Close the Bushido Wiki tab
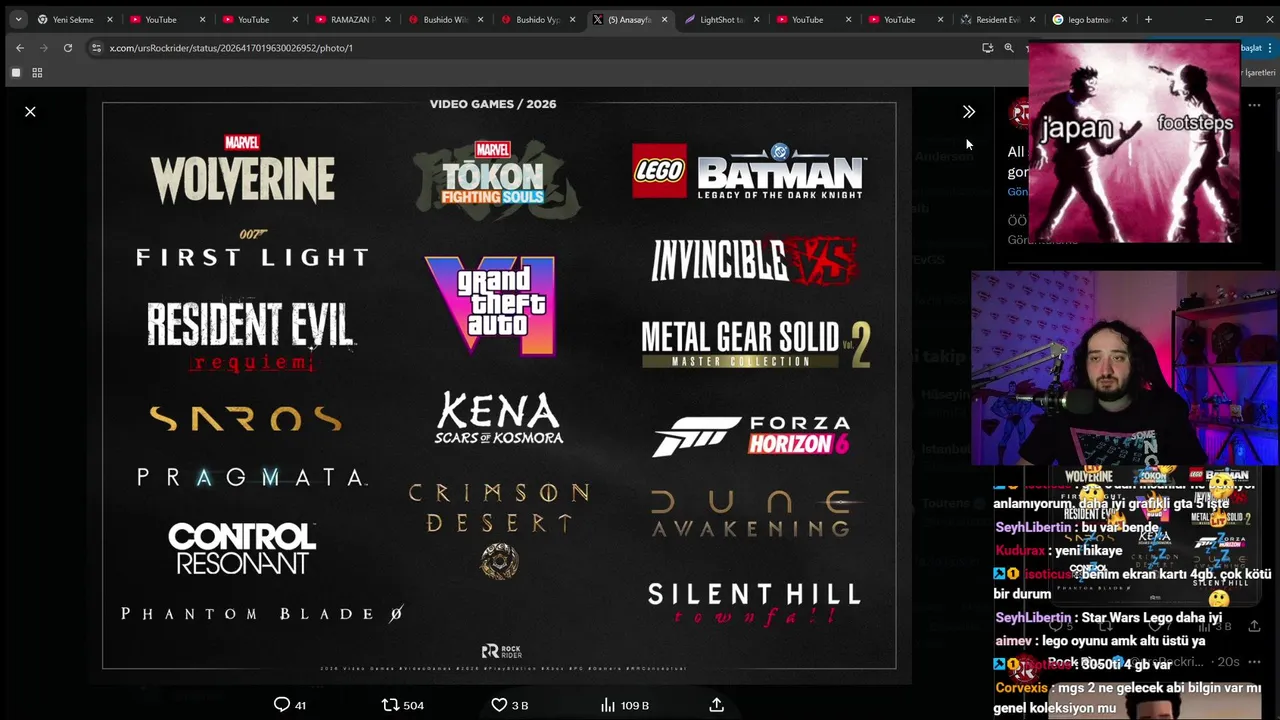Viewport: 1280px width, 720px height. coord(479,19)
